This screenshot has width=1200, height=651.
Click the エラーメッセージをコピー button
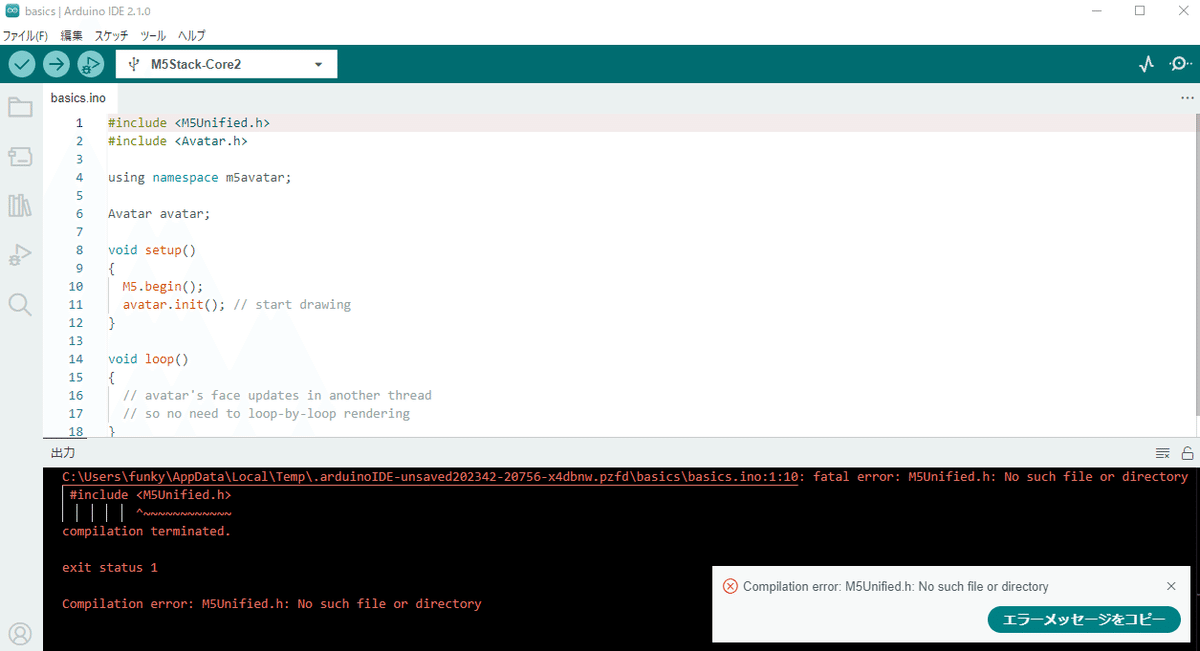click(1084, 620)
